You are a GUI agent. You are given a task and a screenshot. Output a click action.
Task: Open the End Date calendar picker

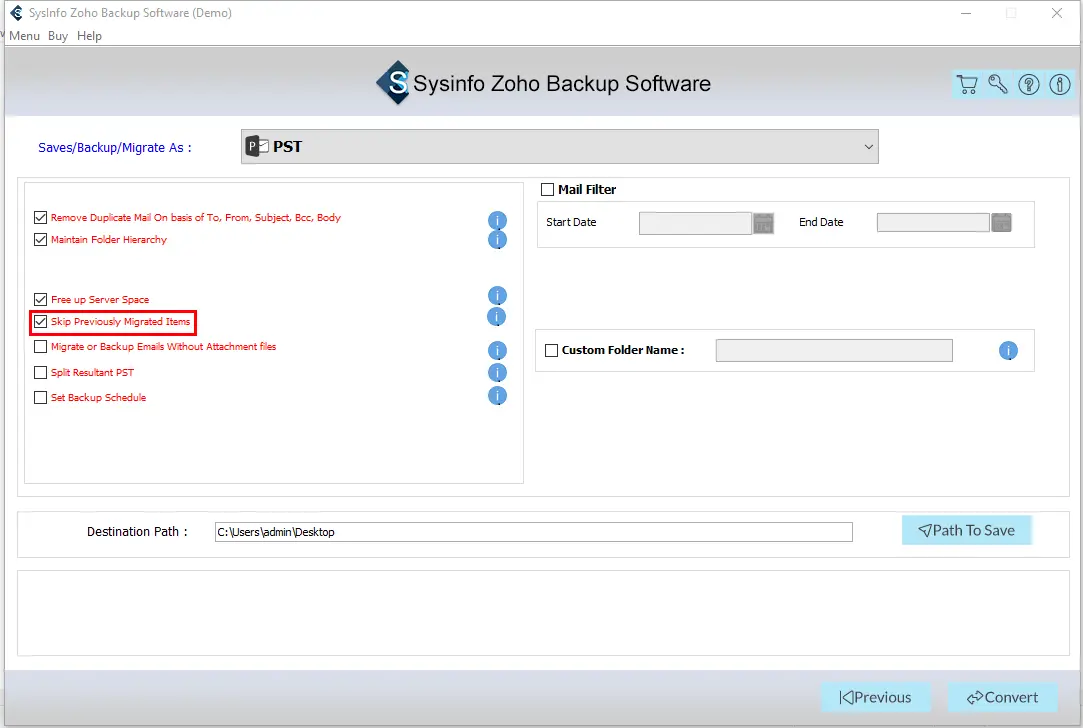click(1001, 222)
